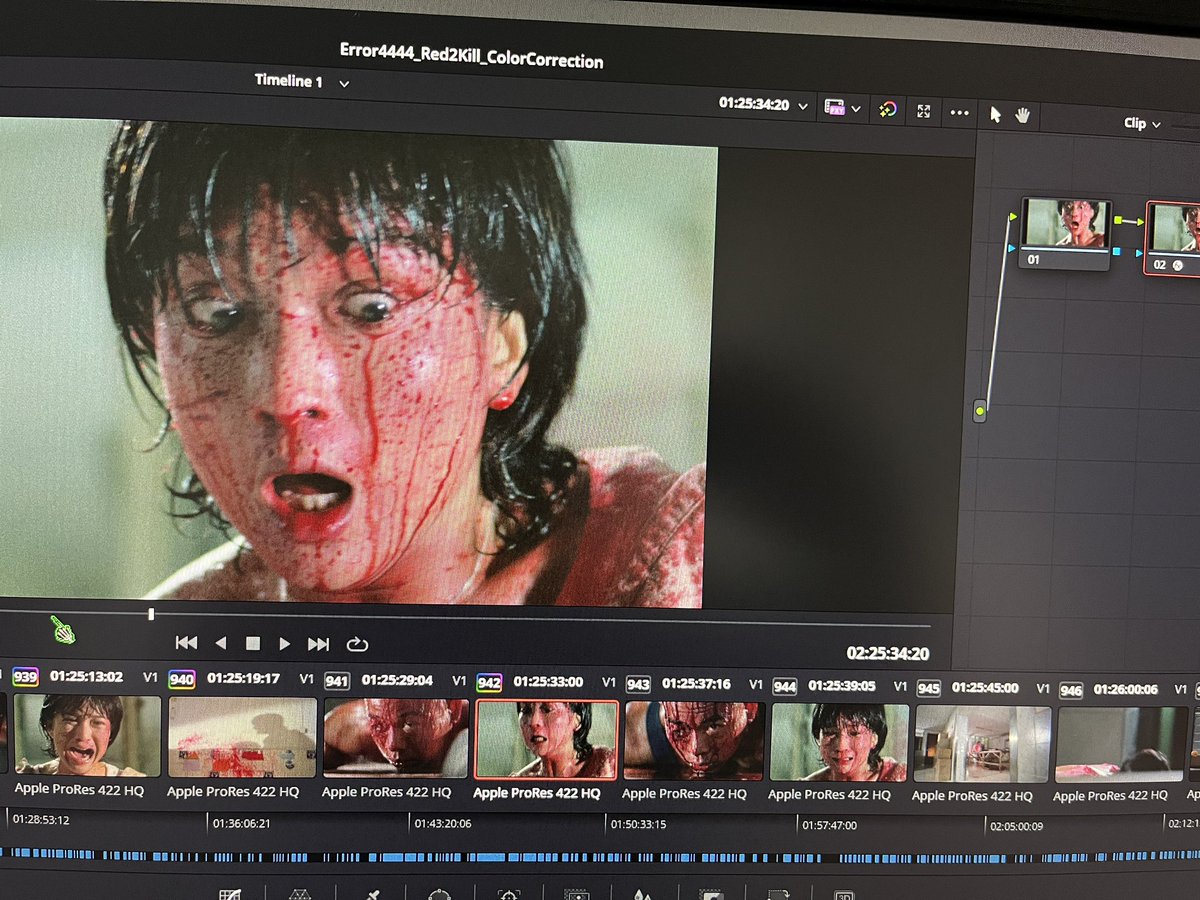Open the Tracker palette icon
The height and width of the screenshot is (900, 1200).
tap(509, 897)
